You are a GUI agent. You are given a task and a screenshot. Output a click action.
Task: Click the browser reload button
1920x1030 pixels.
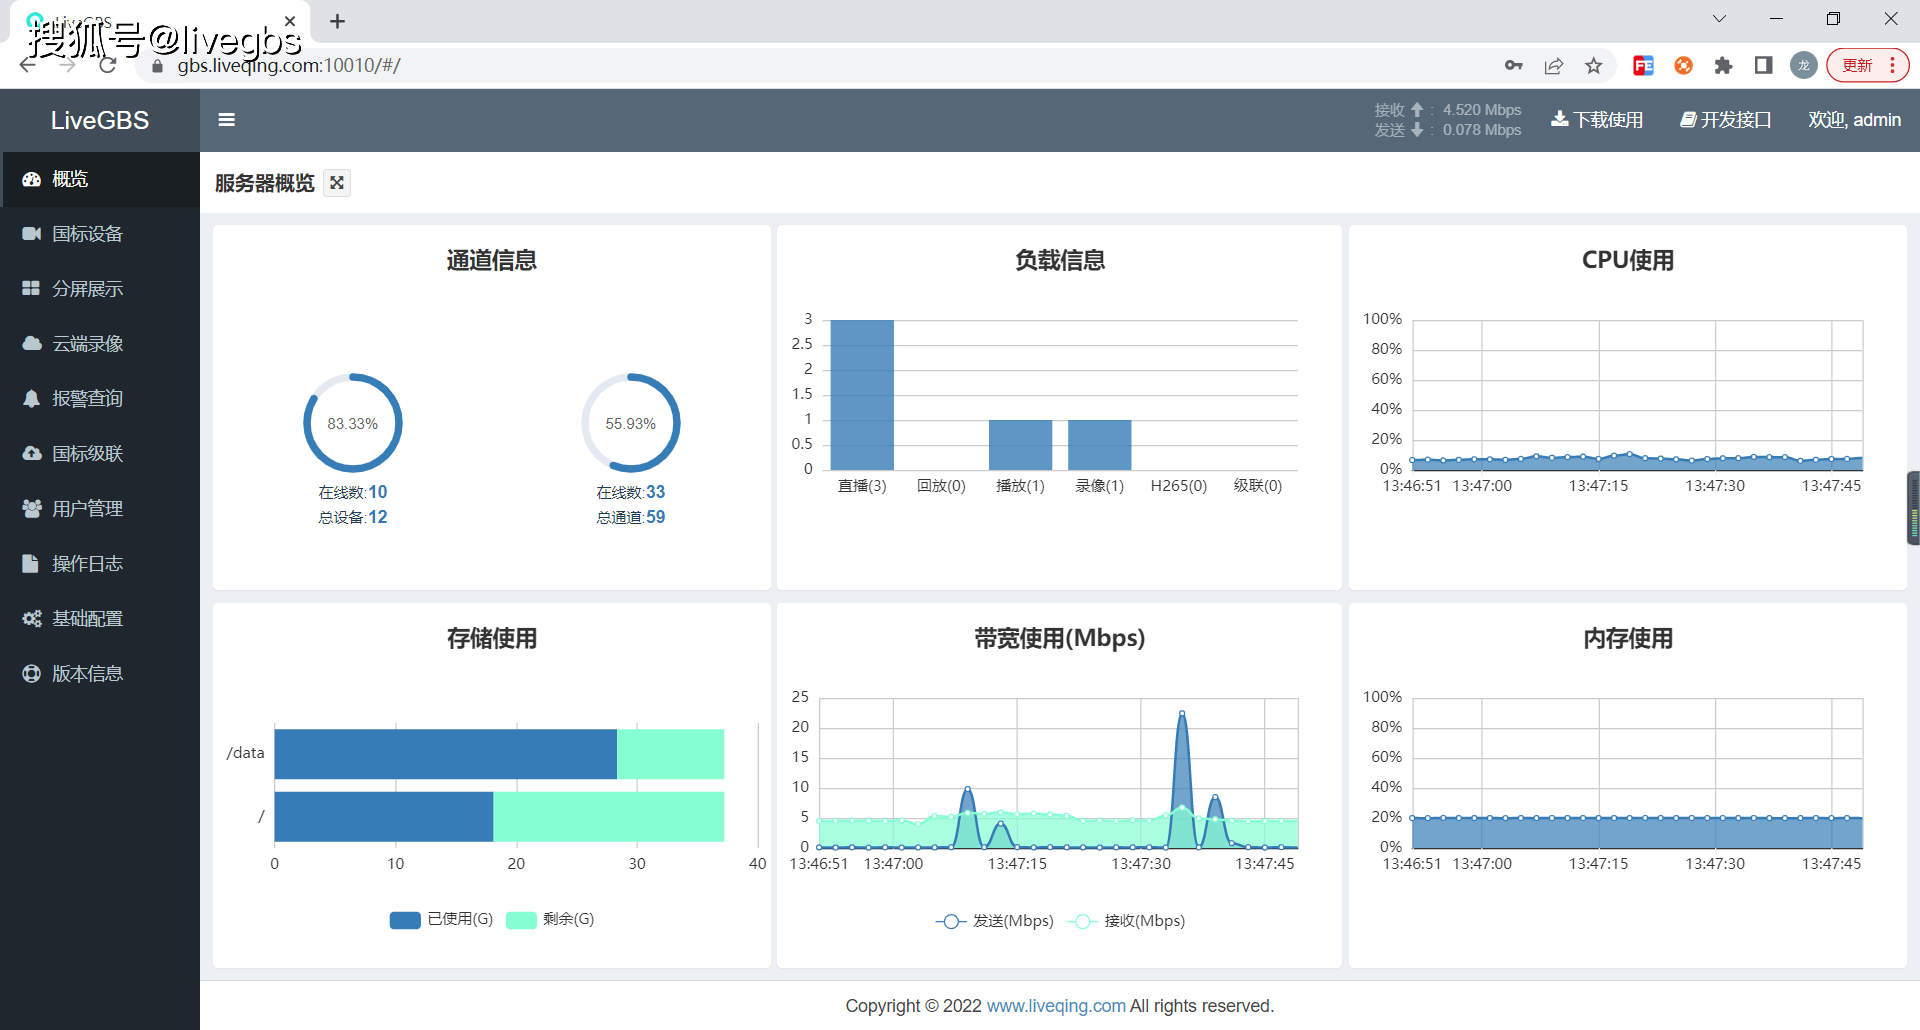coord(108,66)
